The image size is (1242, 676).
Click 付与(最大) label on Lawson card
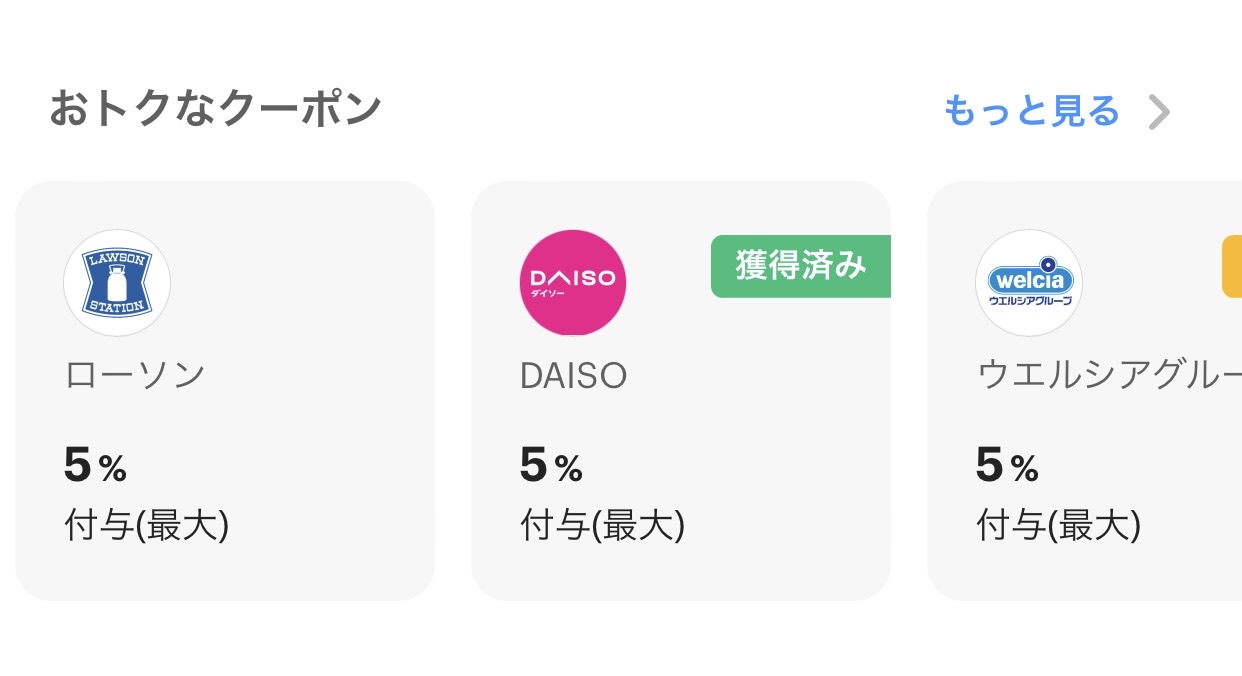(147, 525)
